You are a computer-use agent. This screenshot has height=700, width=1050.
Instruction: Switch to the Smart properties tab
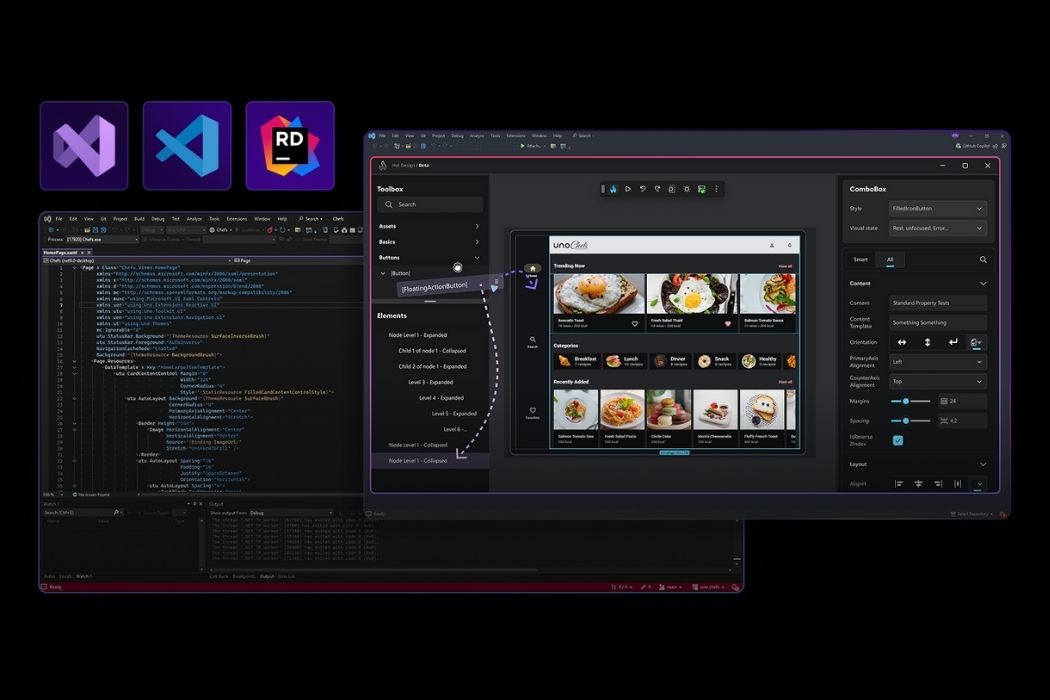click(860, 260)
